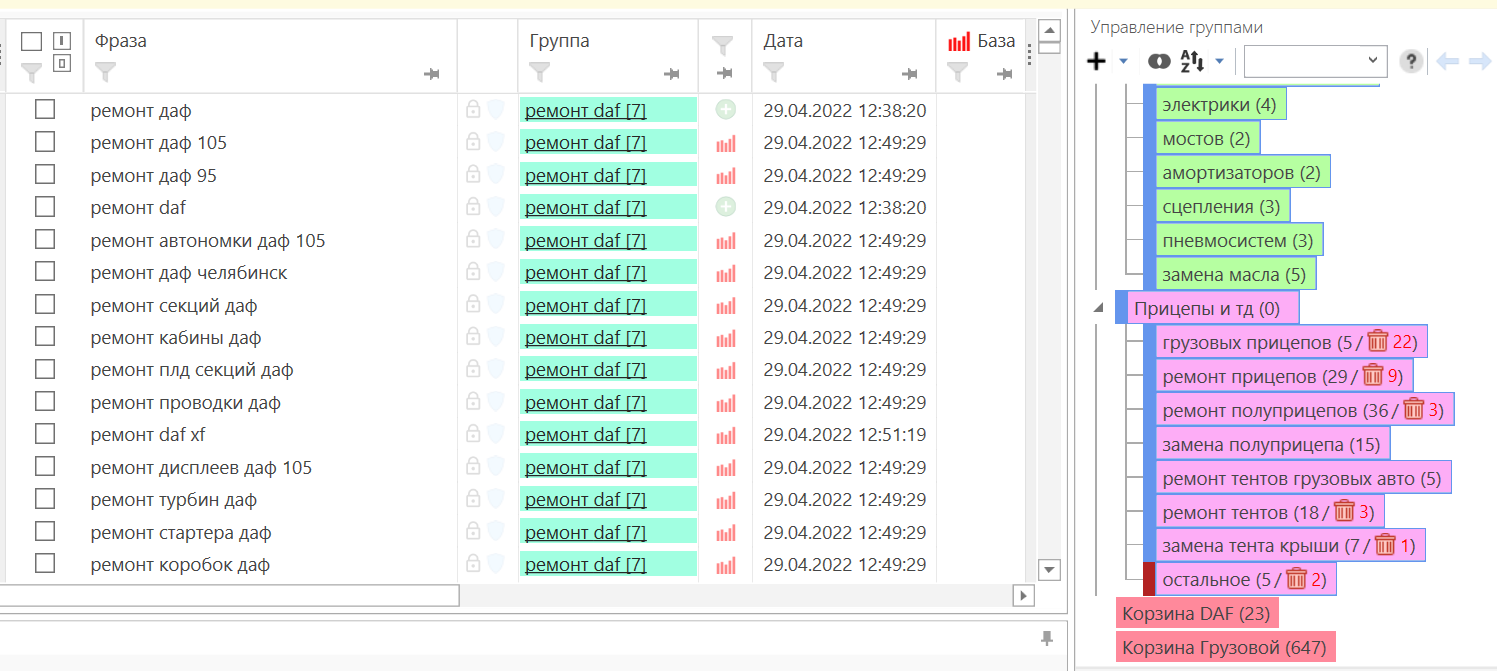This screenshot has width=1497, height=671.
Task: Check the box for ремонт даф челябинск
Action: tap(45, 272)
